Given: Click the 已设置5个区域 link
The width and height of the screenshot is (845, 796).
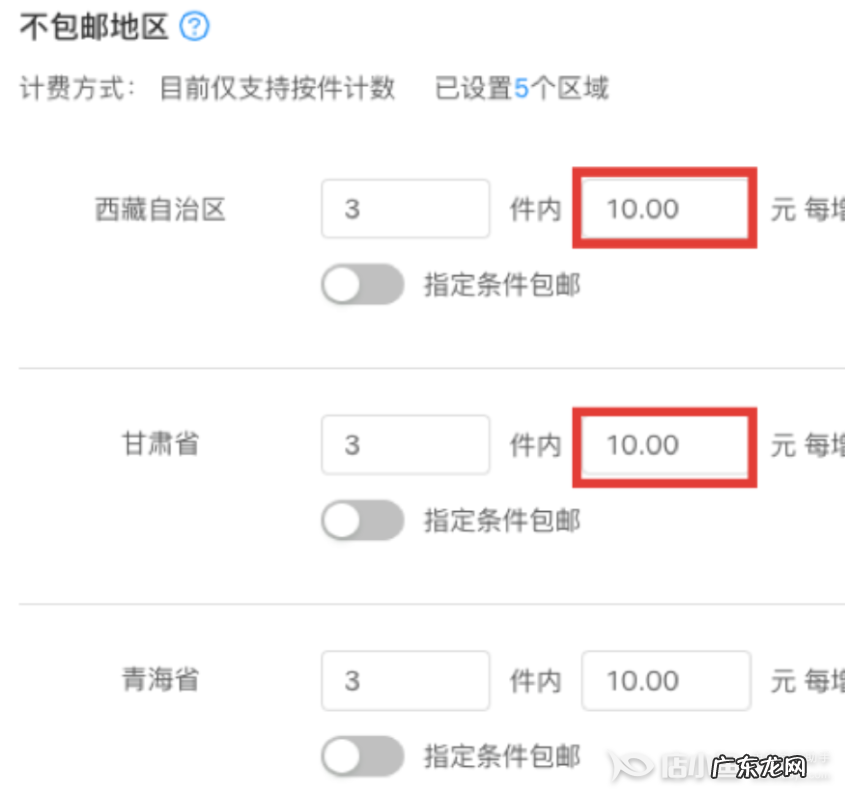Looking at the screenshot, I should (520, 89).
